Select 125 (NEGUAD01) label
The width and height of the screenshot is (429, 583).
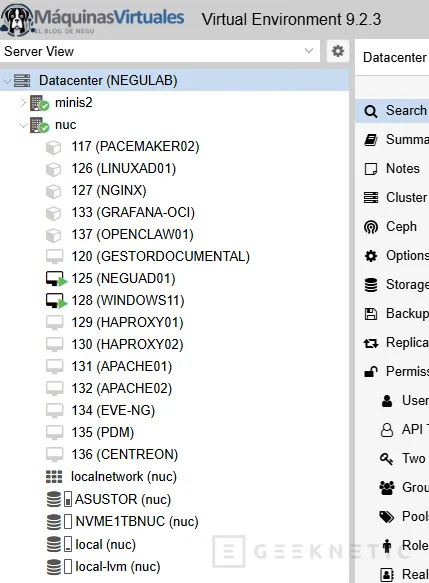pyautogui.click(x=123, y=278)
